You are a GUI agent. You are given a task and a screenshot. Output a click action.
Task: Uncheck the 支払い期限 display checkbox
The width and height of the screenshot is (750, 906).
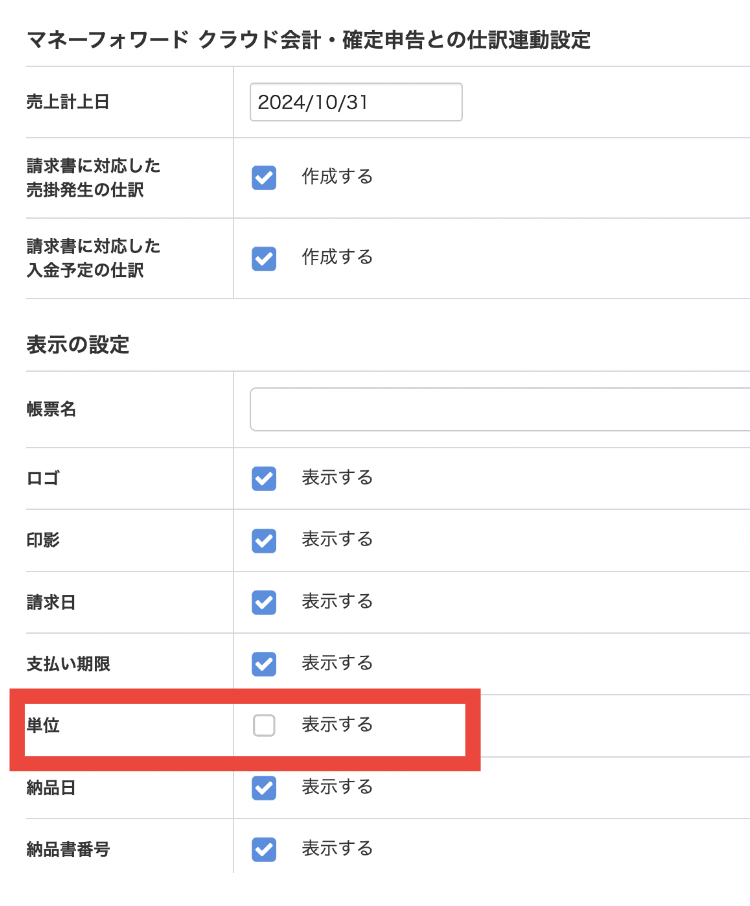[x=264, y=664]
